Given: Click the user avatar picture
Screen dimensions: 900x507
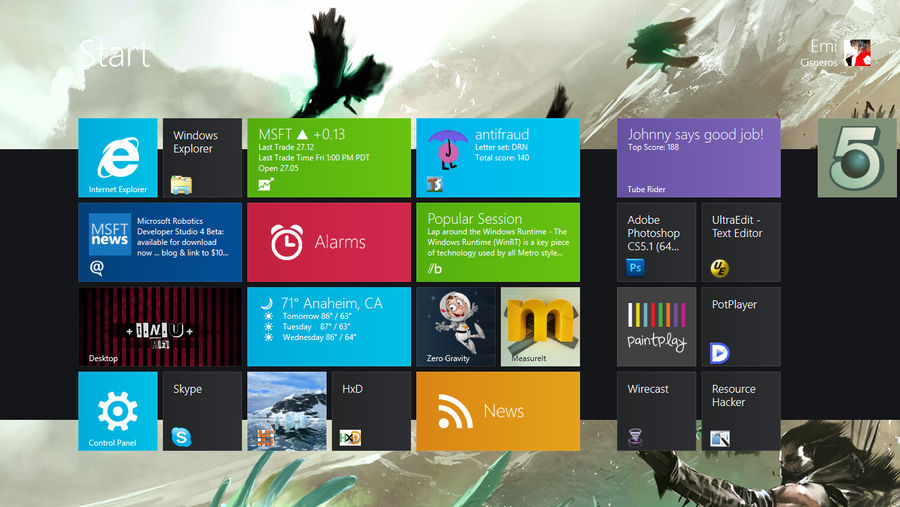Looking at the screenshot, I should point(858,53).
